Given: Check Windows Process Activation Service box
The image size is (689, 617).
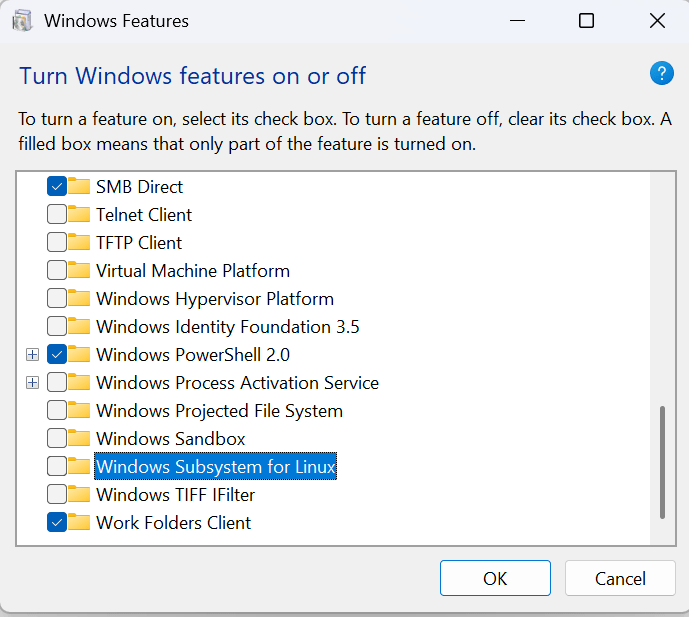Looking at the screenshot, I should (57, 382).
